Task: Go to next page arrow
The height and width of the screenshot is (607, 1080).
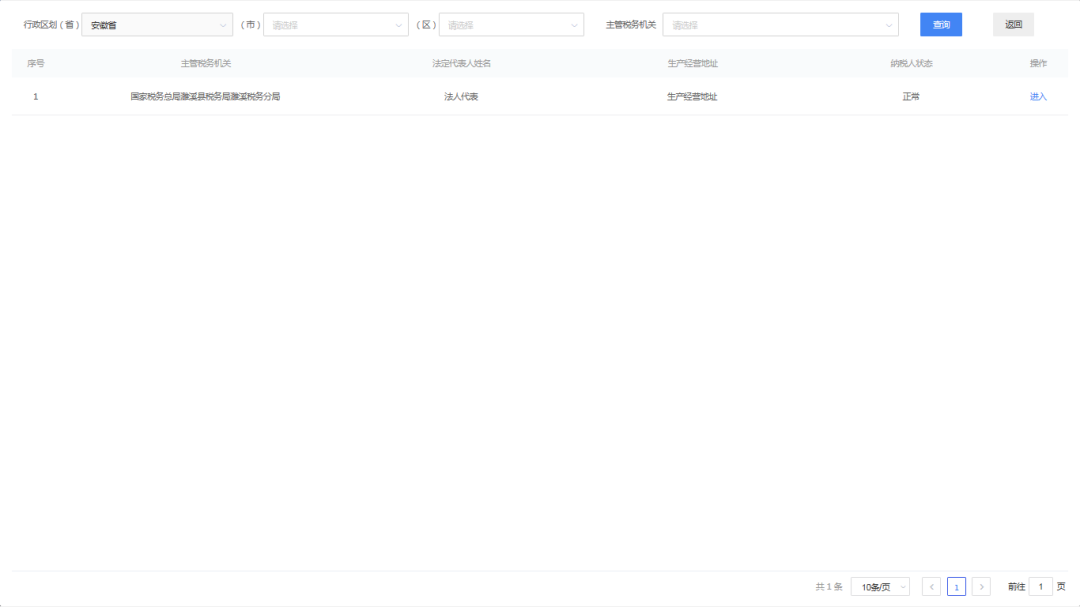Action: (982, 587)
